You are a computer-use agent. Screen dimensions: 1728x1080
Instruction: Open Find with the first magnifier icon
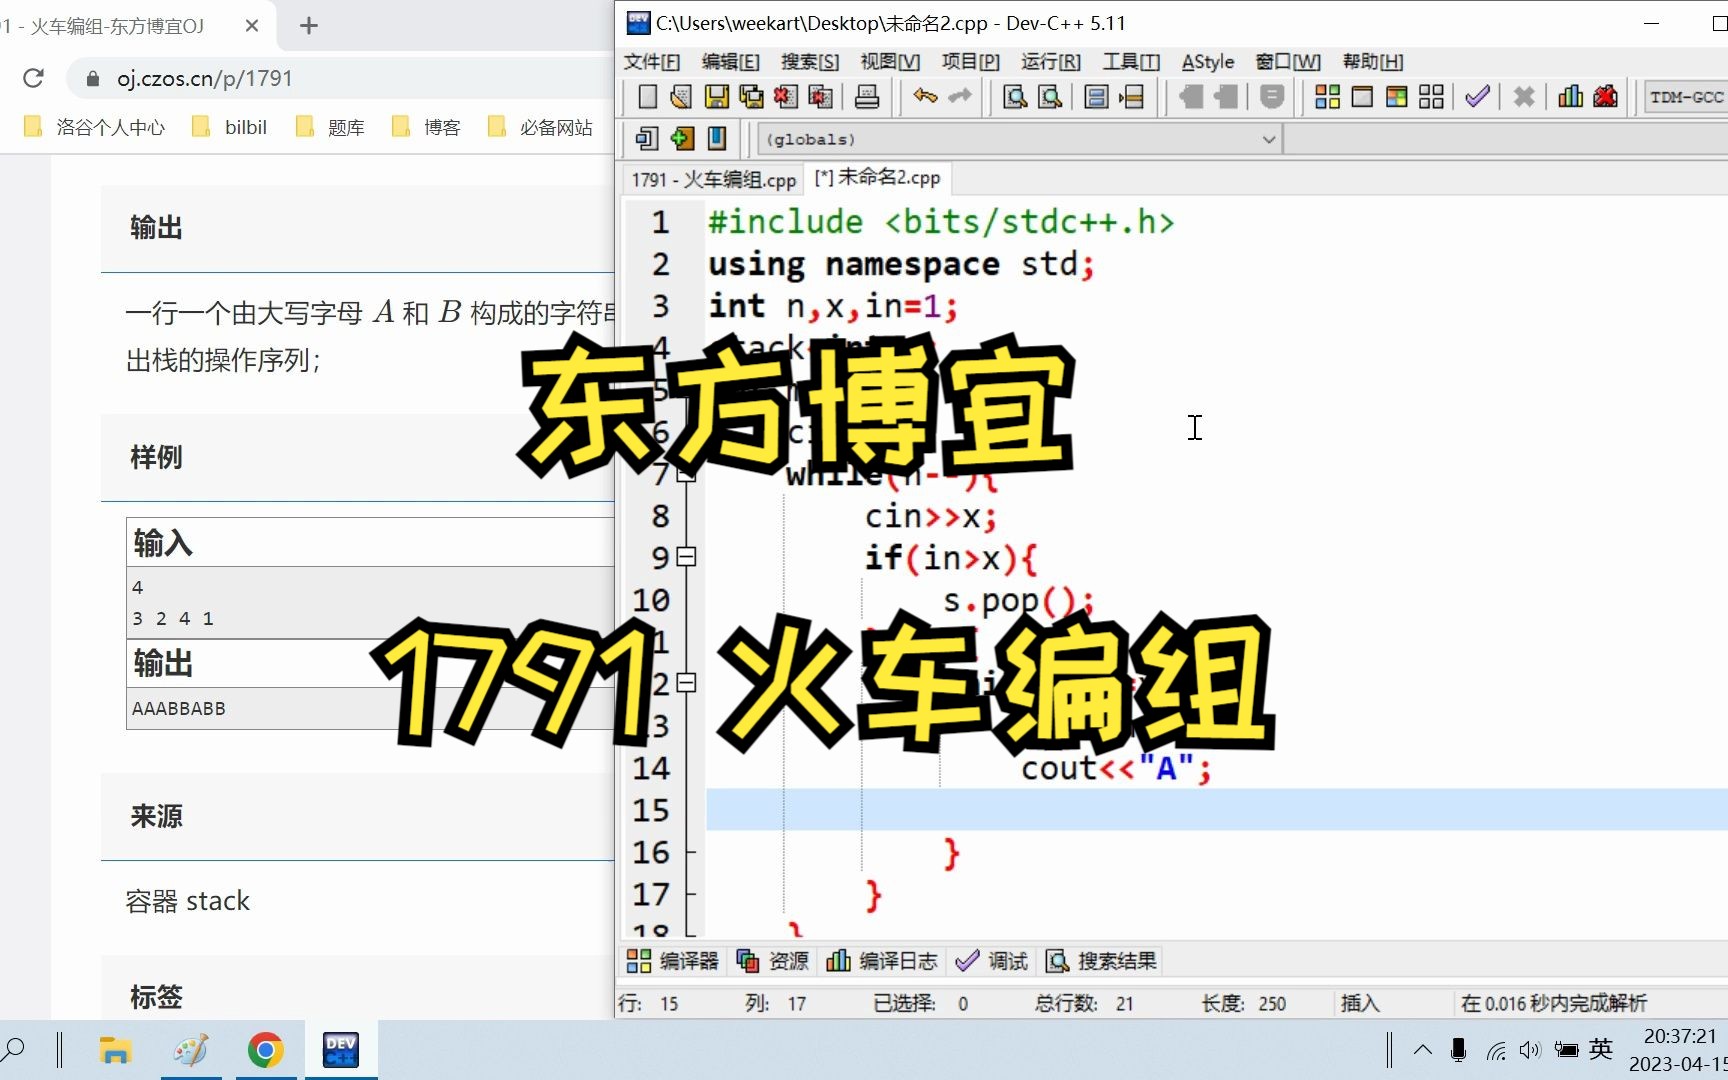click(1015, 97)
